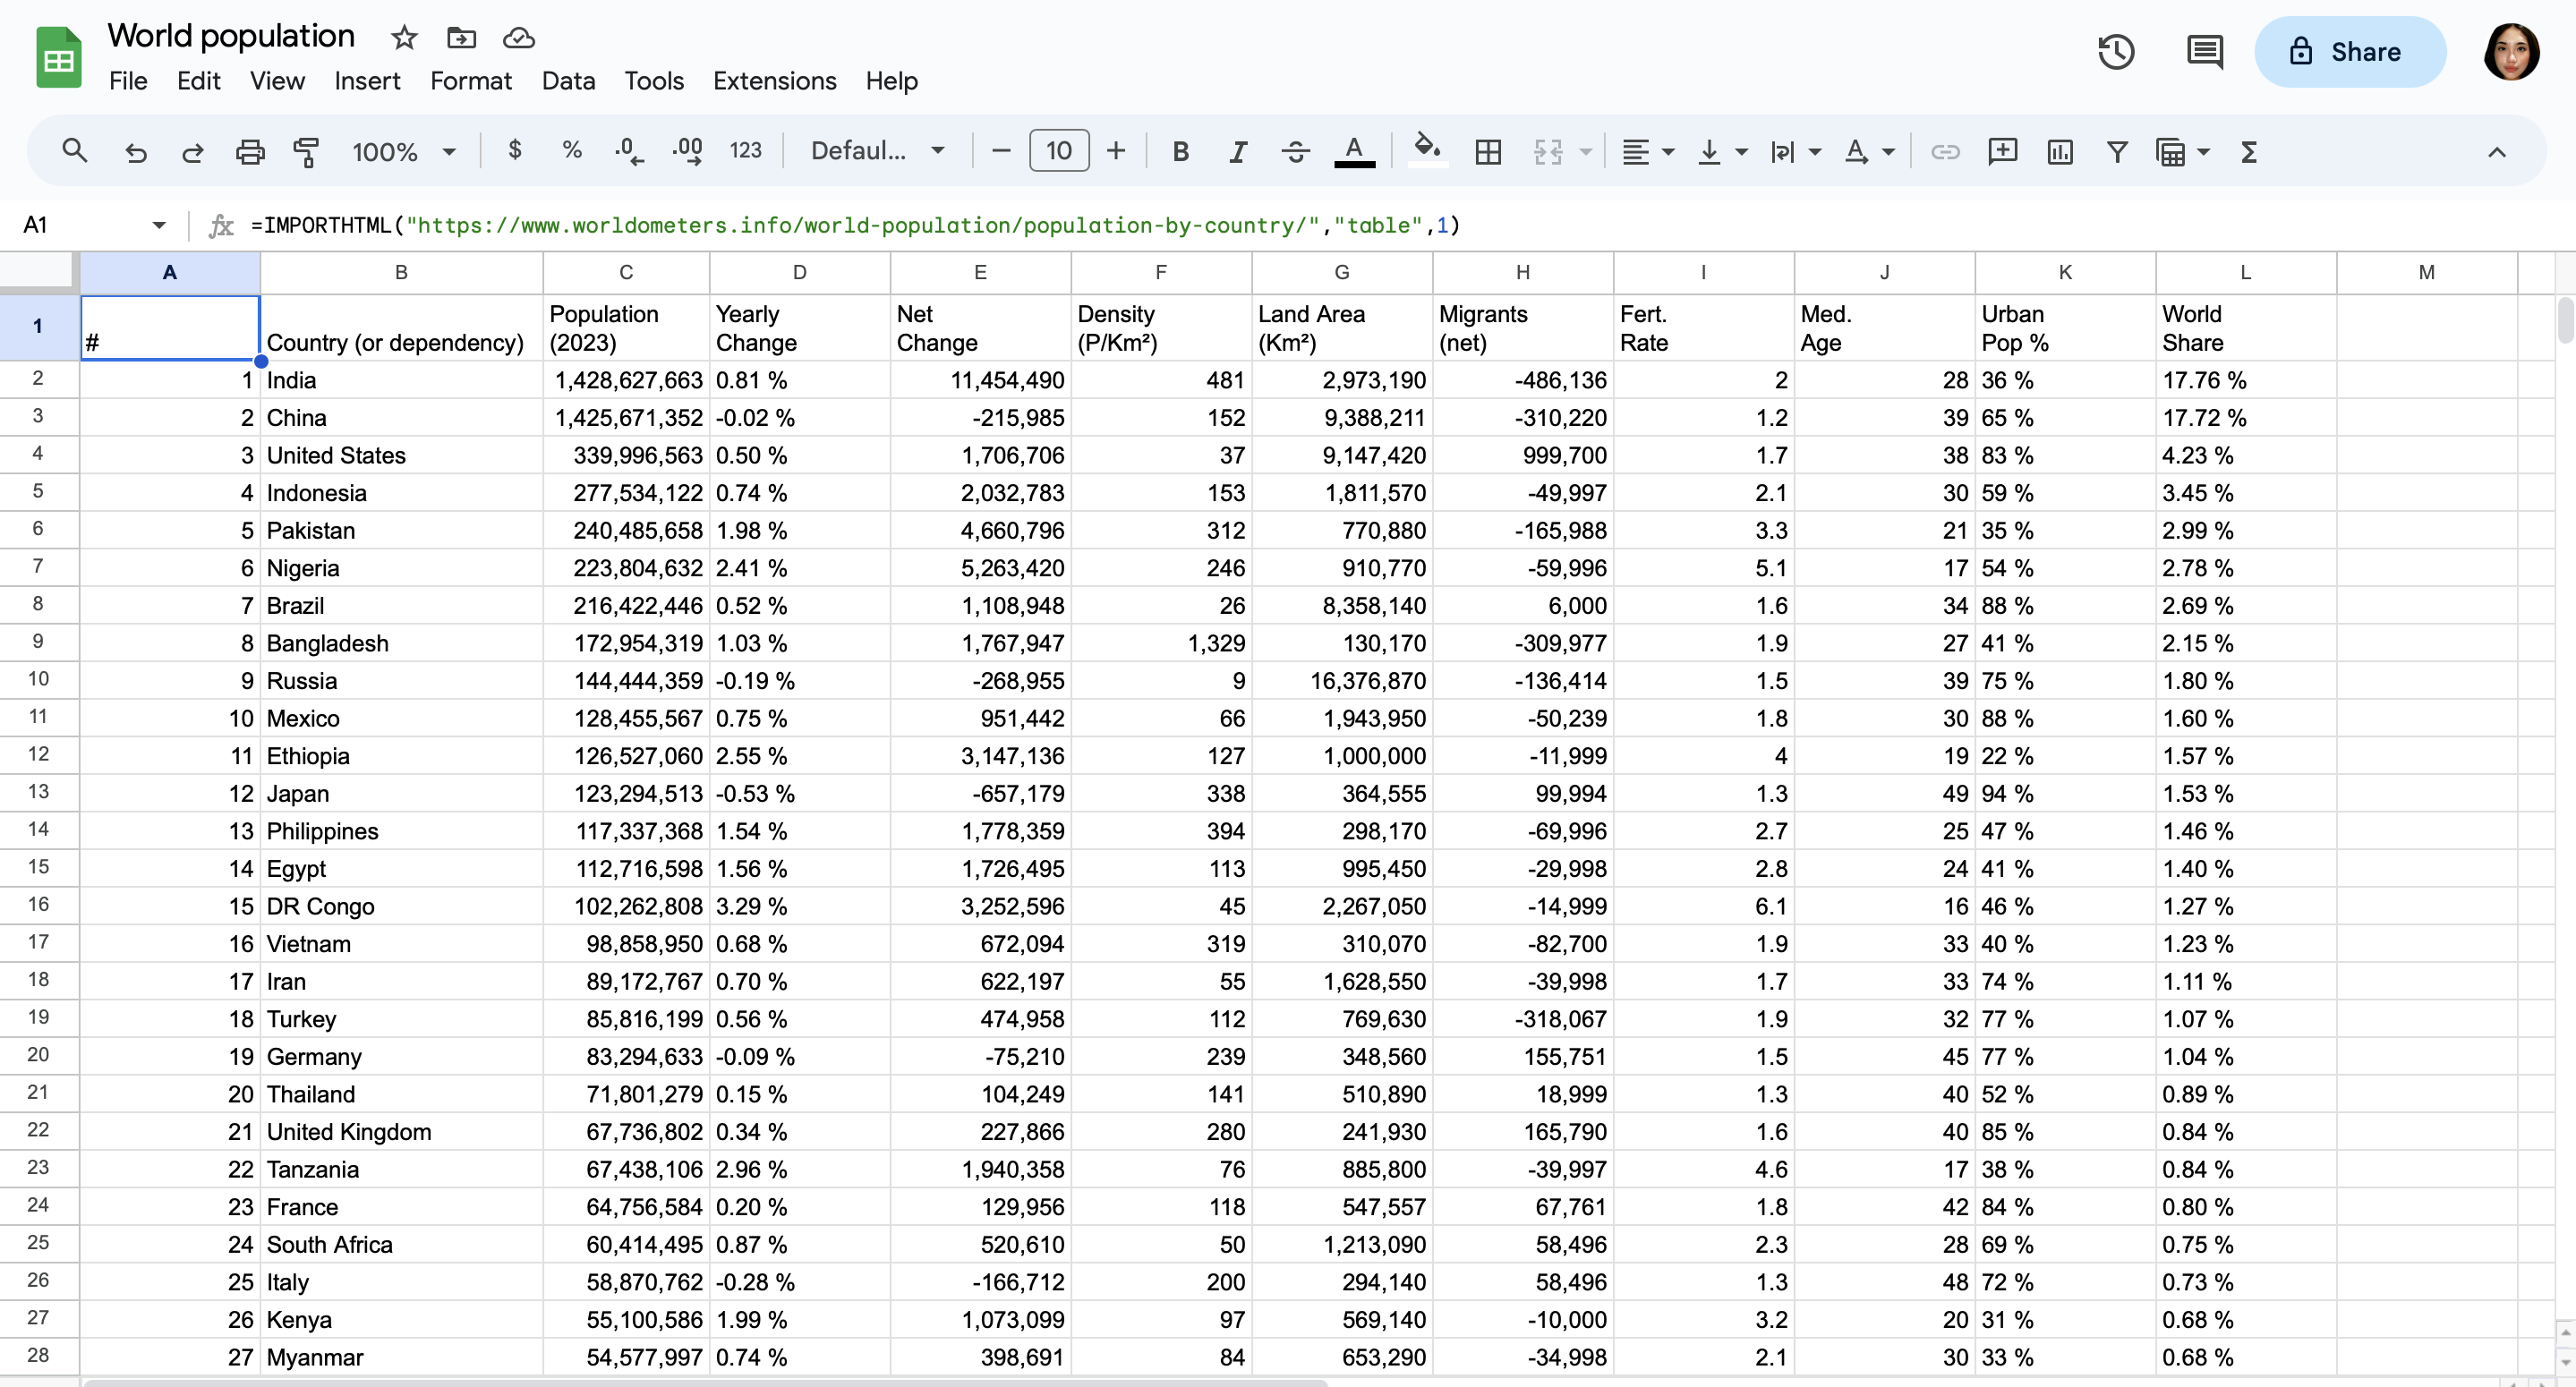
Task: Expand the Default font dropdown
Action: click(x=877, y=151)
